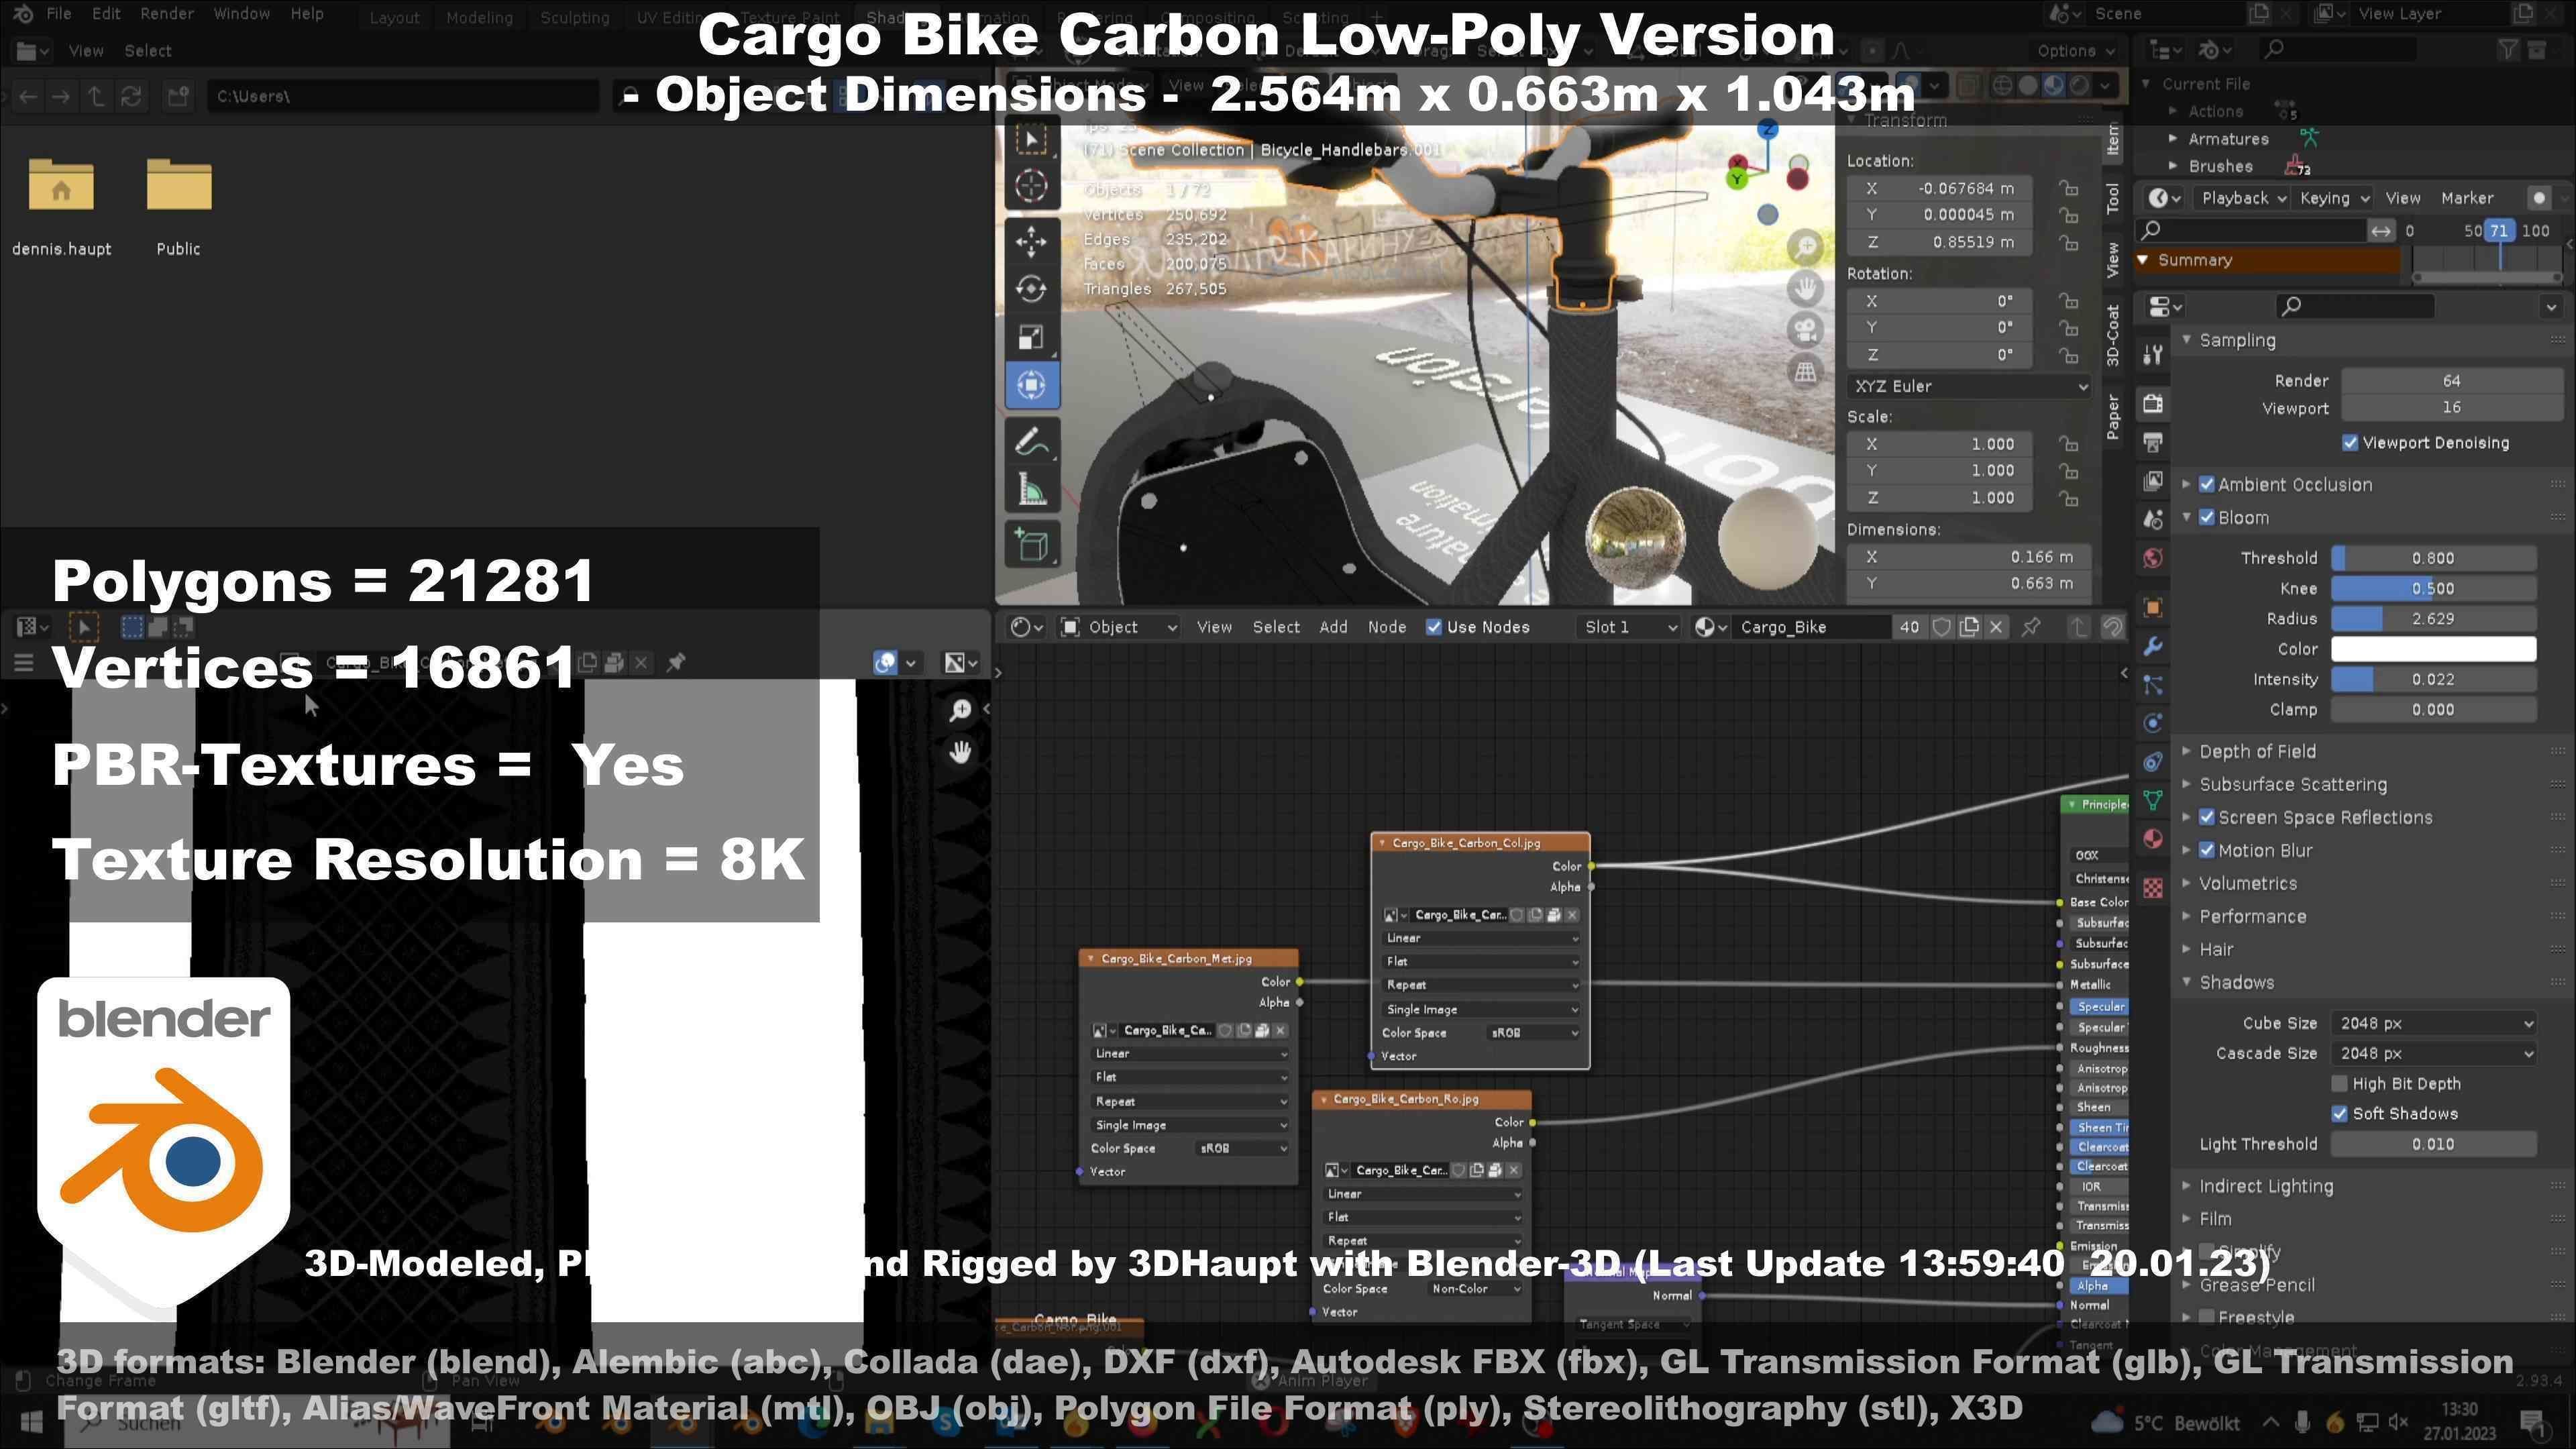Select the Move tool in viewport toolbar
The image size is (2576, 1449).
[x=1031, y=241]
